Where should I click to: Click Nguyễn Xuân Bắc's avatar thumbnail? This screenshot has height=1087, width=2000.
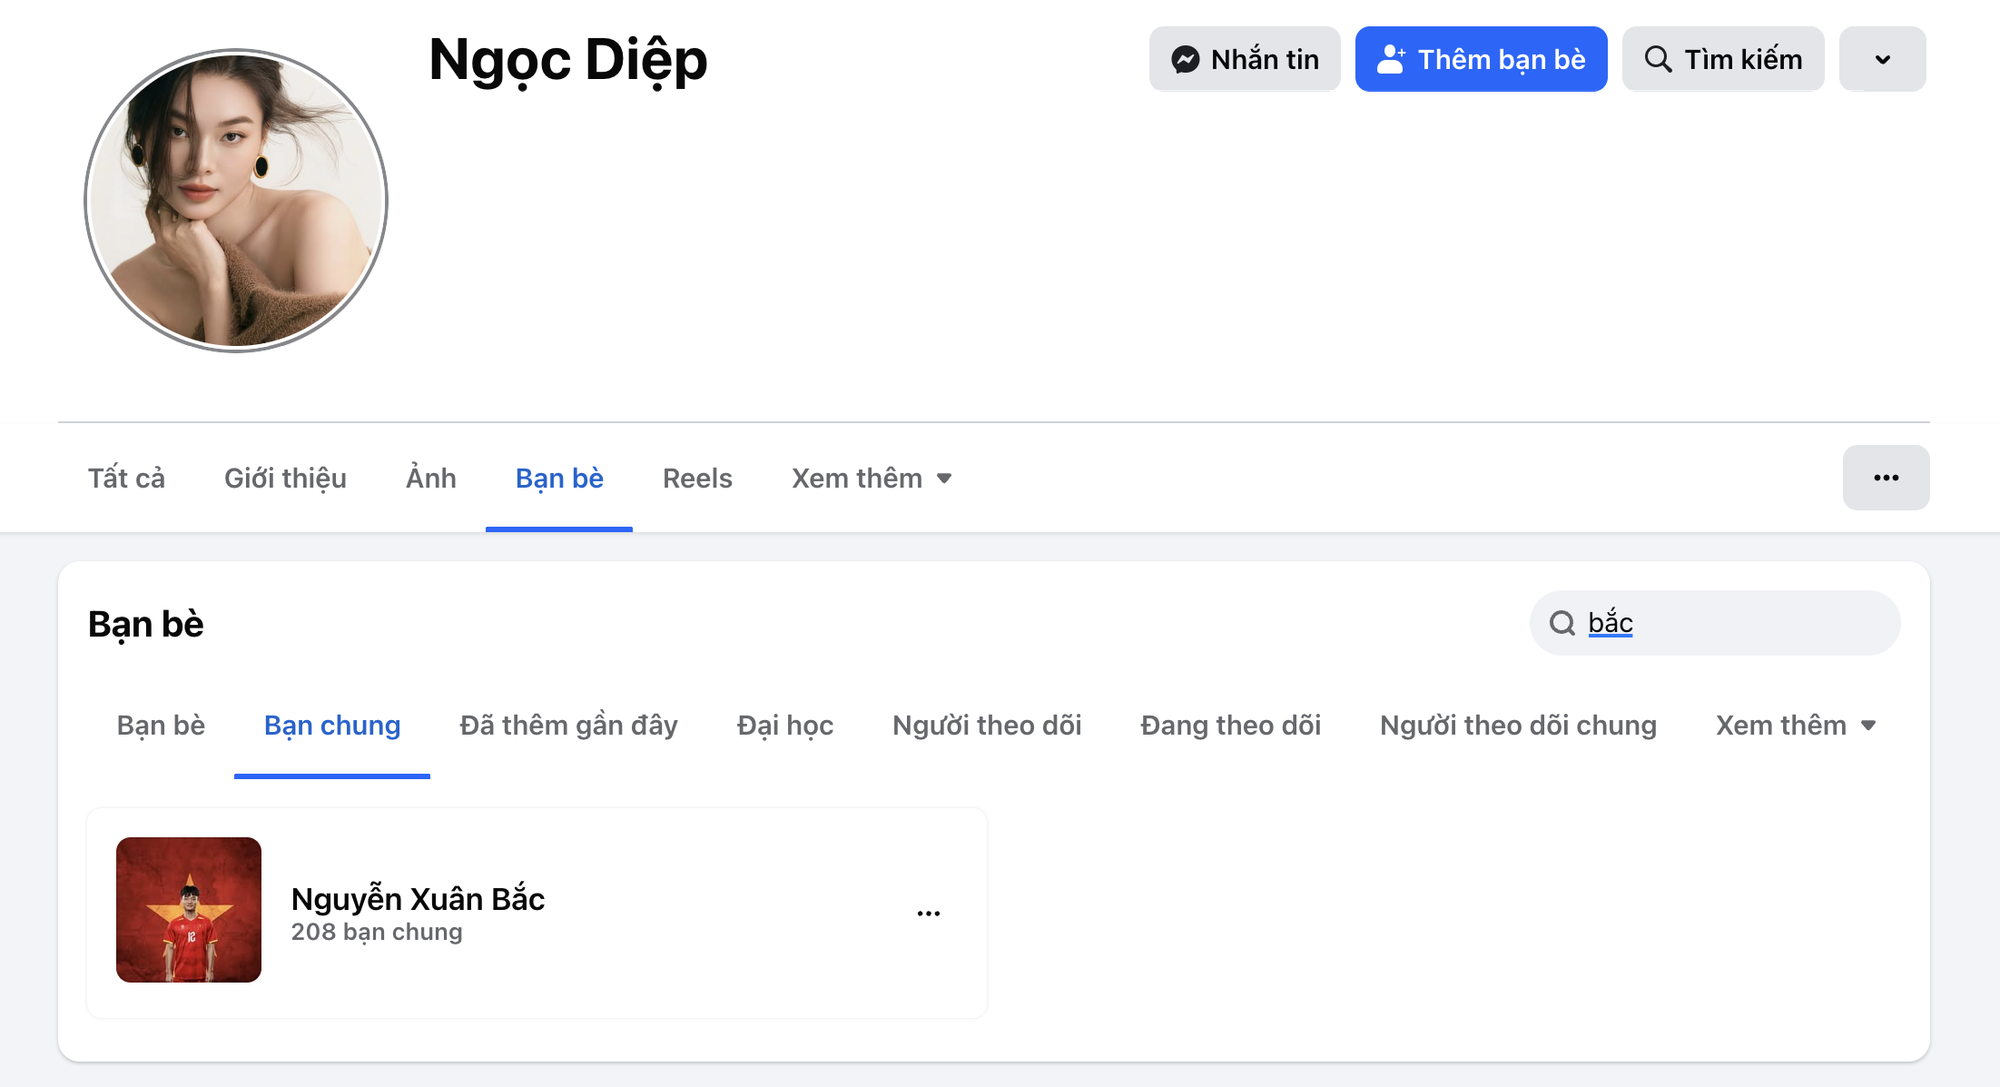[x=189, y=910]
